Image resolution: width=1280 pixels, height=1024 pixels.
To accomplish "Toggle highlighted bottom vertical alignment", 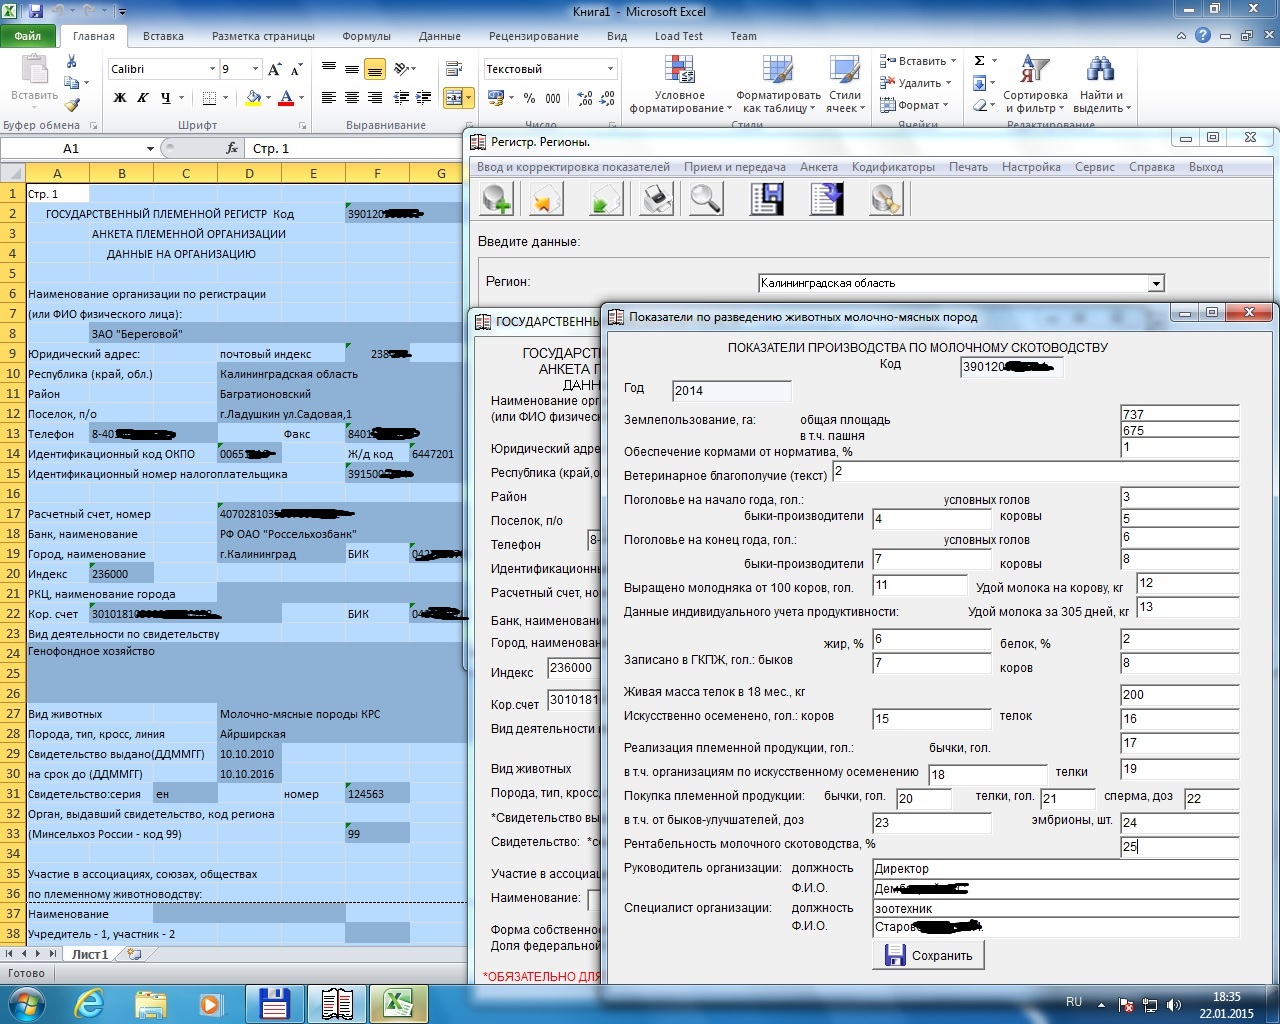I will click(x=375, y=69).
